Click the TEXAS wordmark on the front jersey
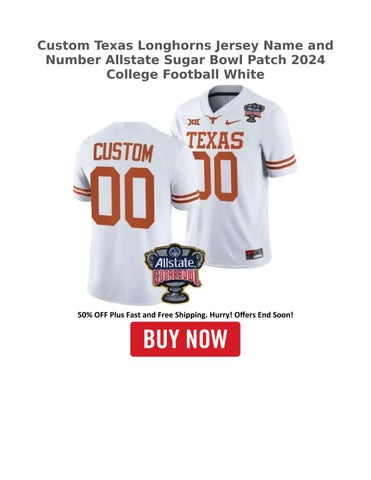This screenshot has height=480, width=371. (x=215, y=140)
